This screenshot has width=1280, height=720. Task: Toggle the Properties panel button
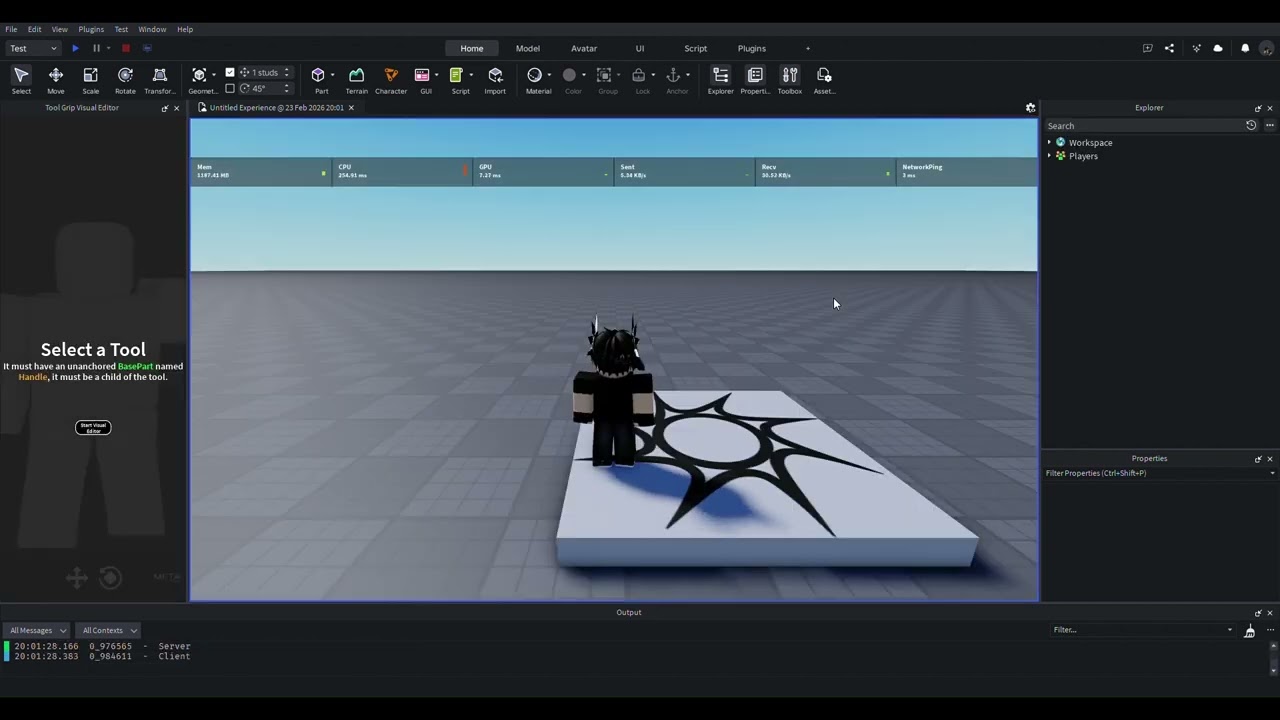coord(755,80)
